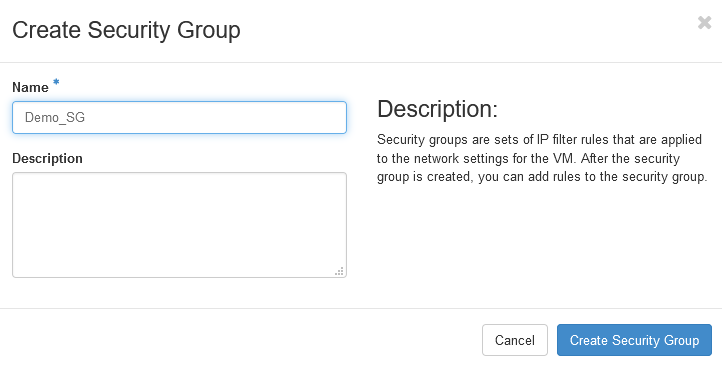Click the Create Security Group dialog title
The height and width of the screenshot is (369, 725).
point(126,30)
